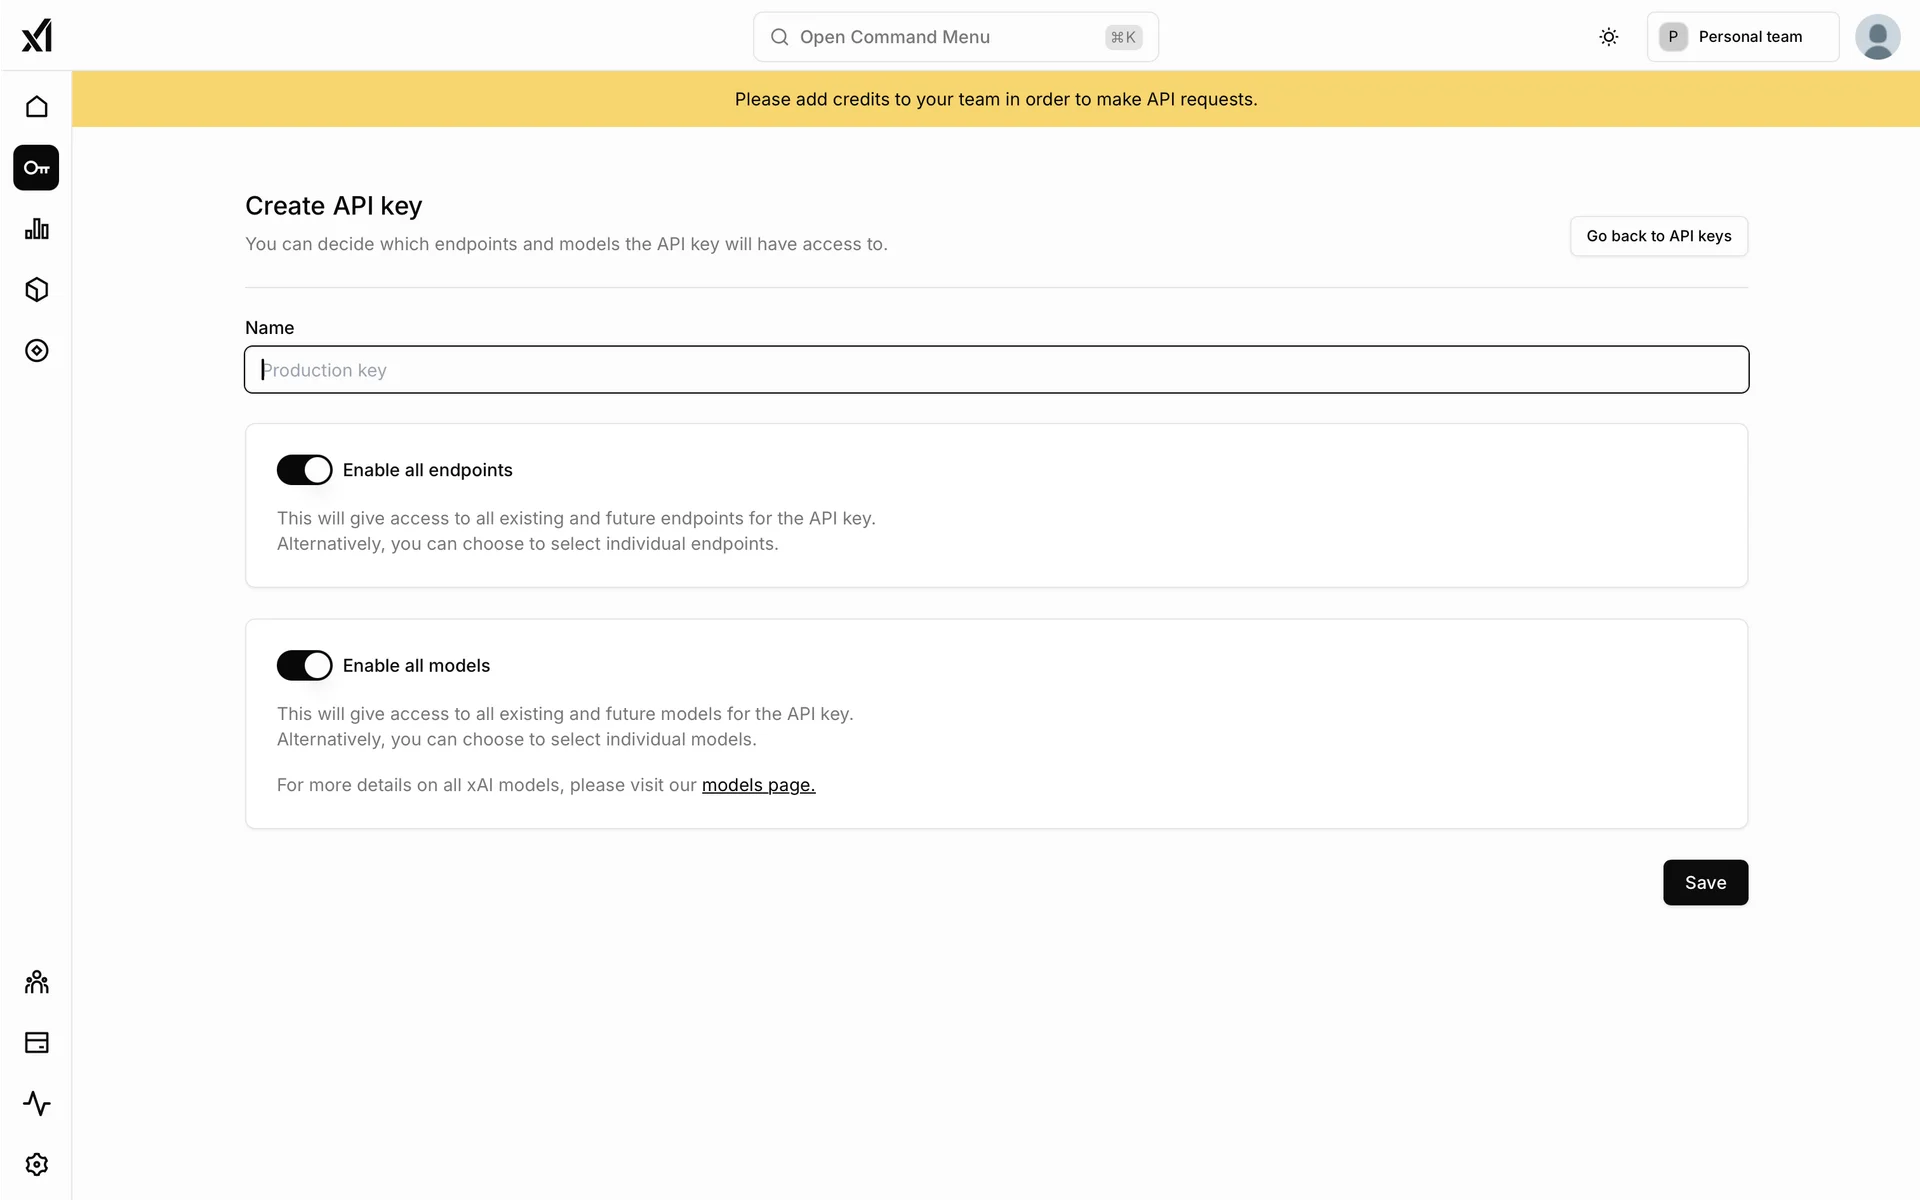Viewport: 1920px width, 1200px height.
Task: Click the xAI logo icon
Action: [x=37, y=36]
